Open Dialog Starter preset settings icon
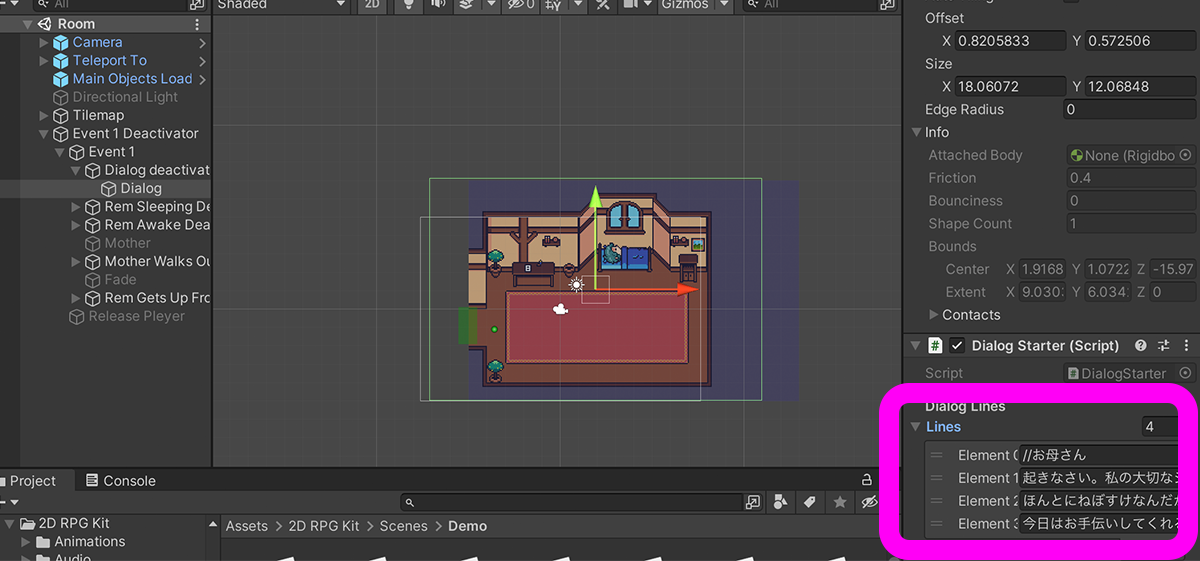This screenshot has height=561, width=1200. 1163,345
